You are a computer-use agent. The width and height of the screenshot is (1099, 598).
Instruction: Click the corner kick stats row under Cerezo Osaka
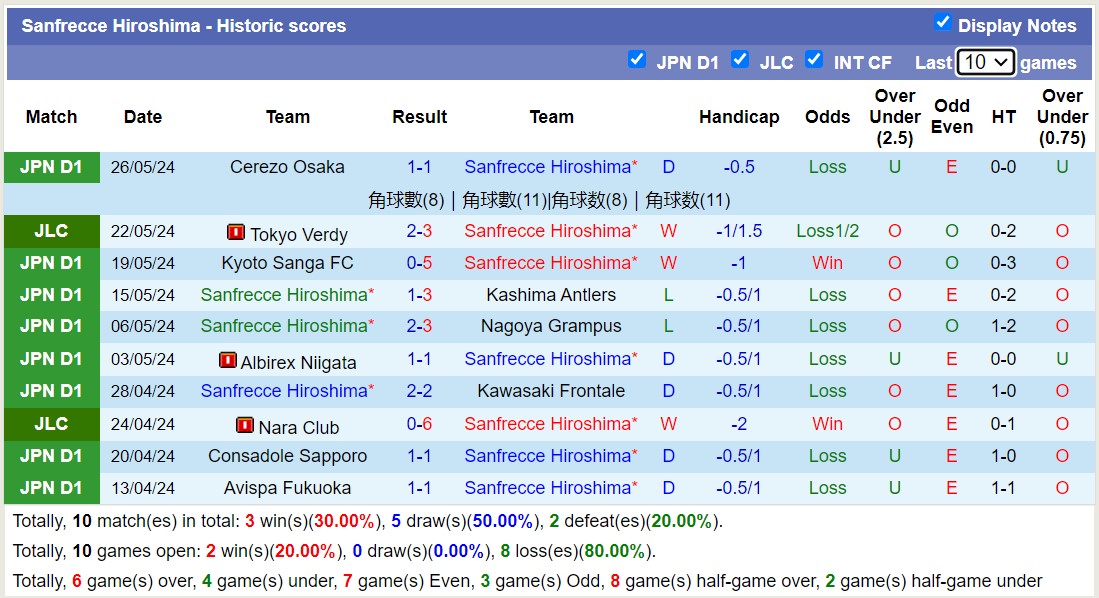click(x=551, y=199)
